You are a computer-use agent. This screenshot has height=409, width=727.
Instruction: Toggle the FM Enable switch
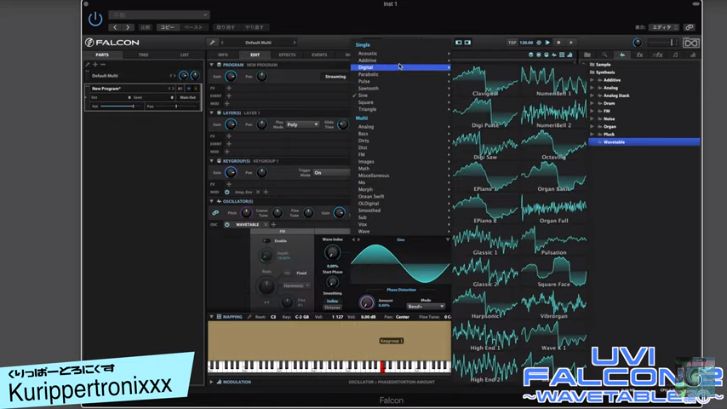coord(267,241)
